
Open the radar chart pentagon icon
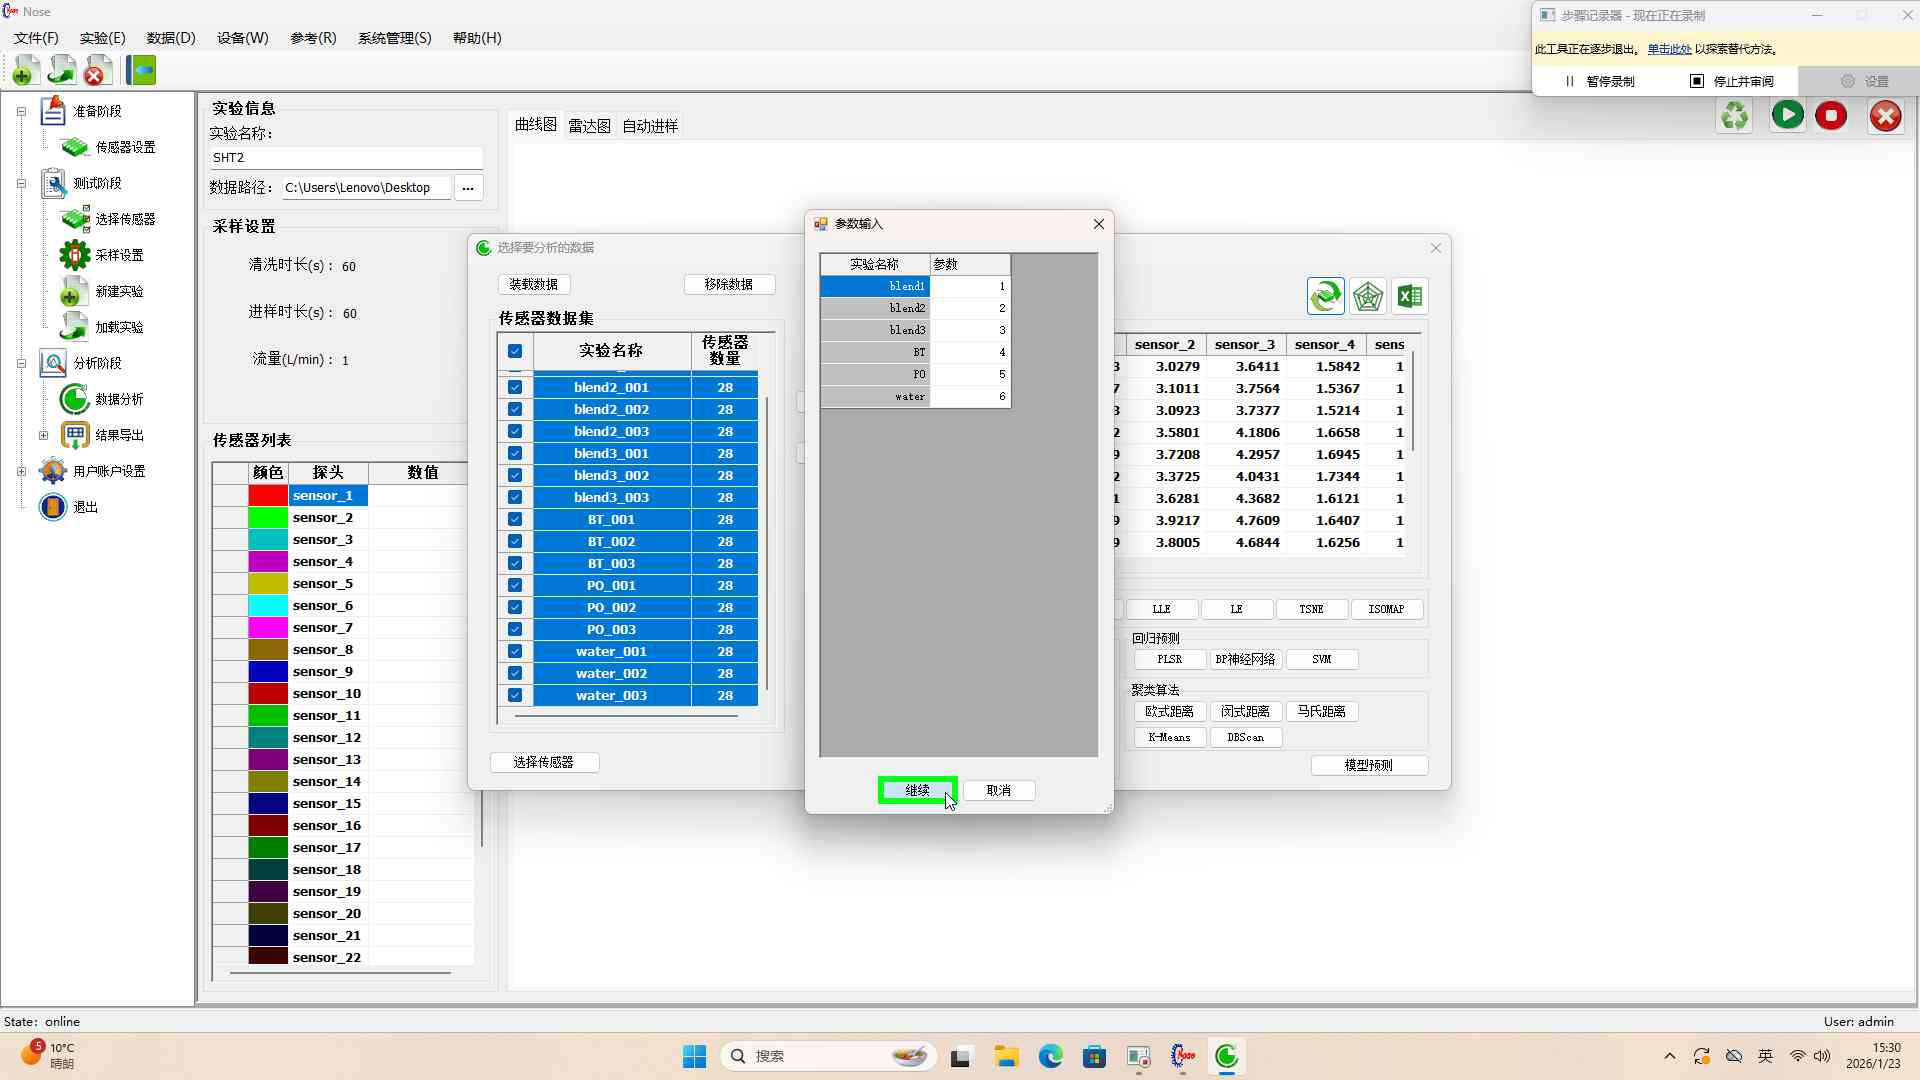coord(1367,297)
